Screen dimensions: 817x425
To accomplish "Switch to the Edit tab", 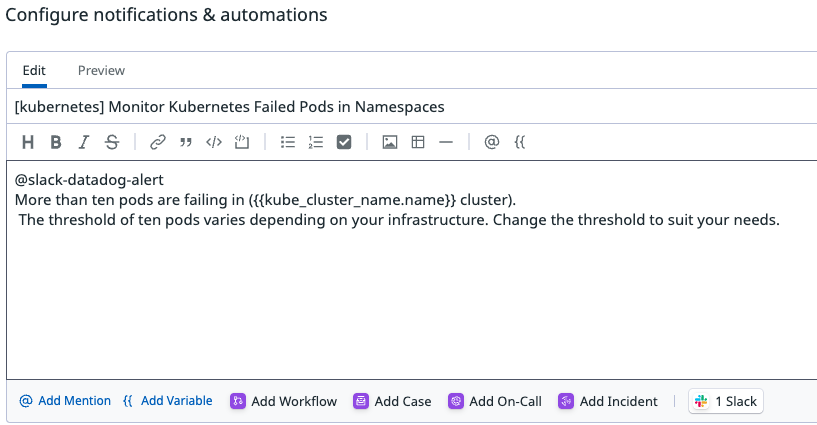I will 34,71.
